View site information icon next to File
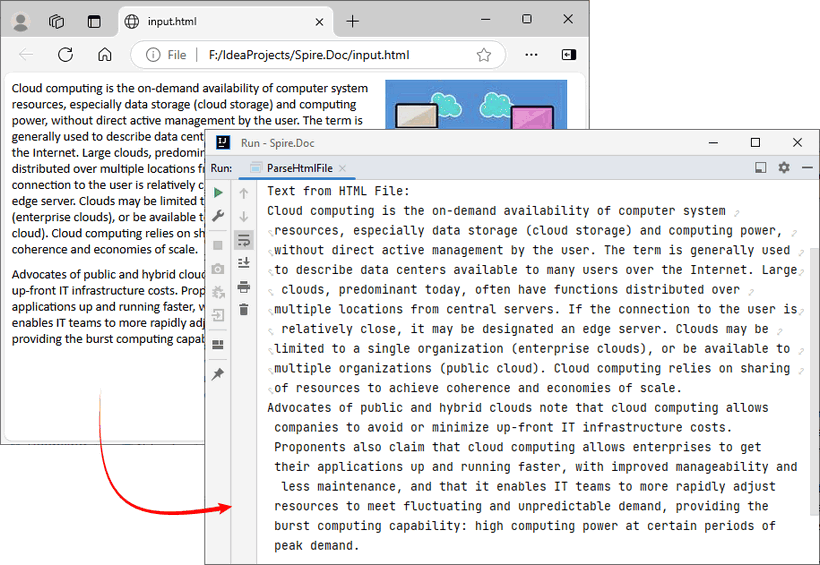820x565 pixels. (x=153, y=54)
